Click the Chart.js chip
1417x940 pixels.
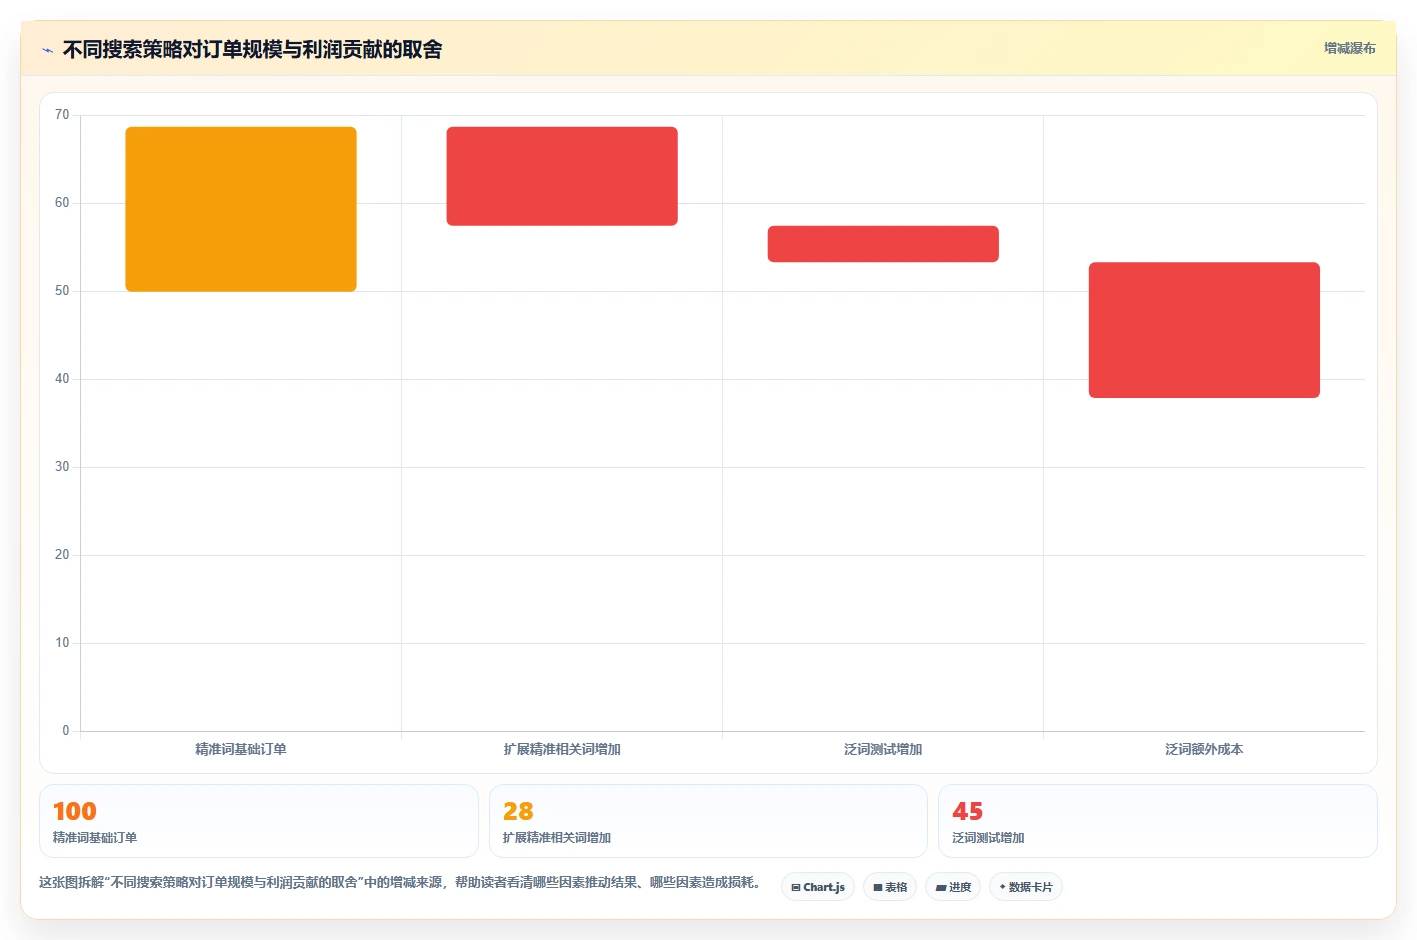(818, 887)
